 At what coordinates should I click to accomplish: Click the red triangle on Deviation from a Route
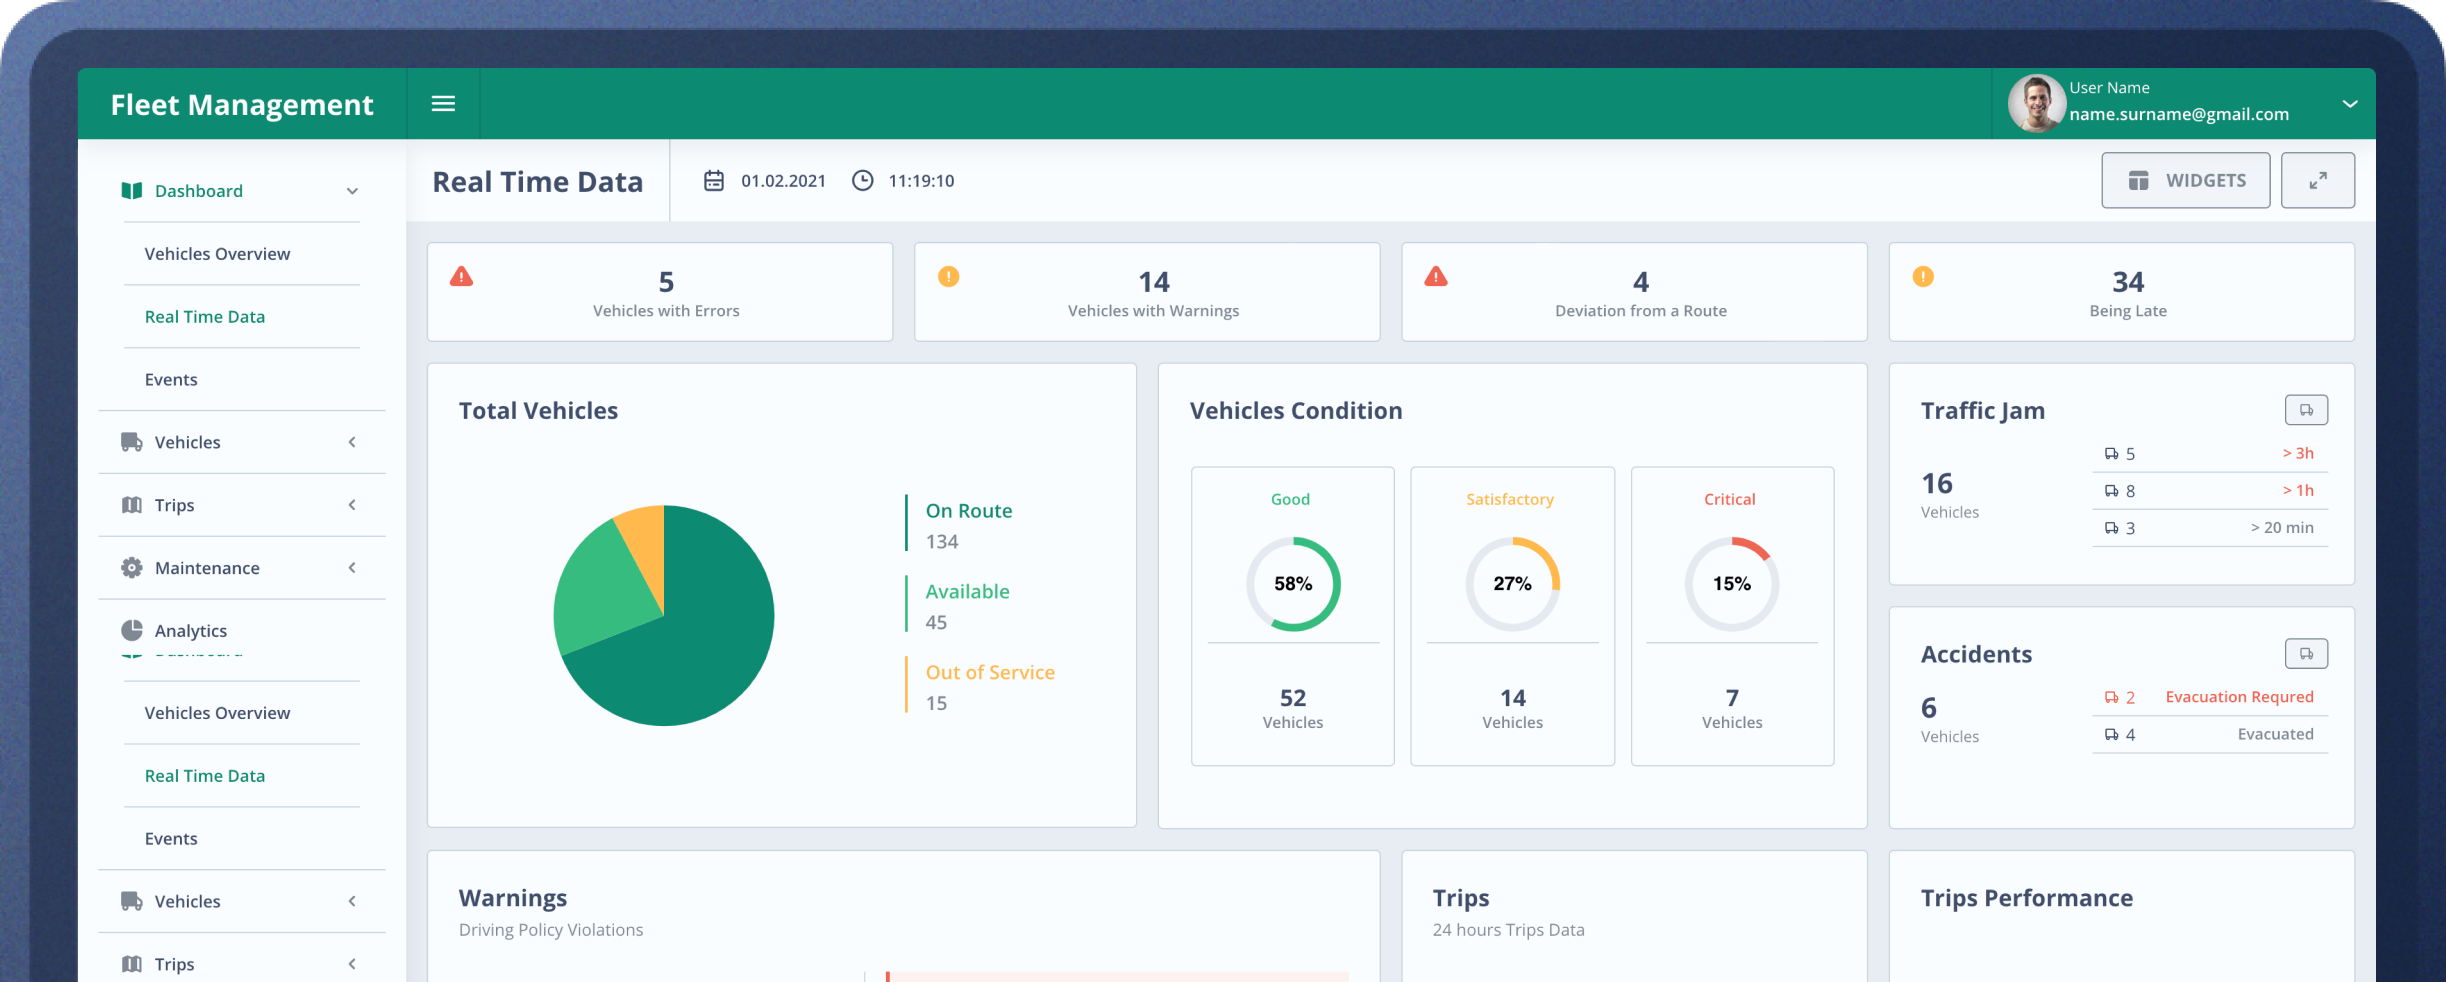coord(1436,277)
